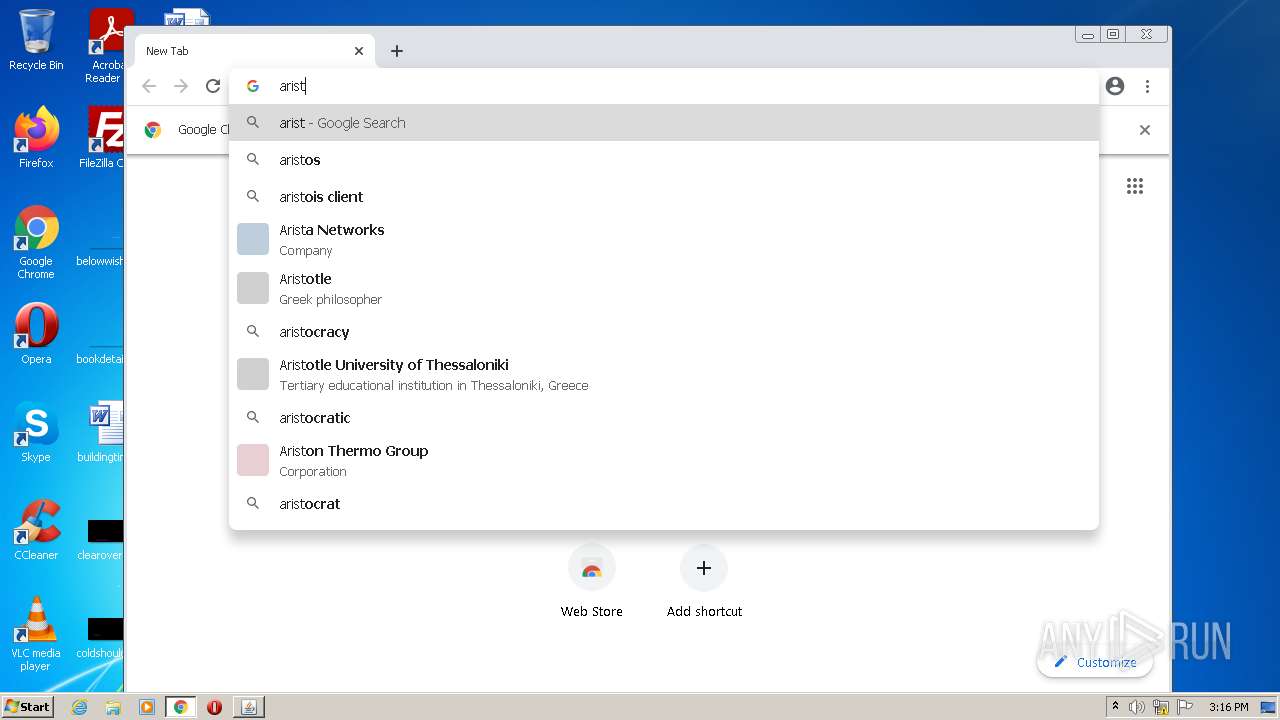This screenshot has height=720, width=1280.
Task: Open CCleaner desktop shortcut
Action: [36, 530]
